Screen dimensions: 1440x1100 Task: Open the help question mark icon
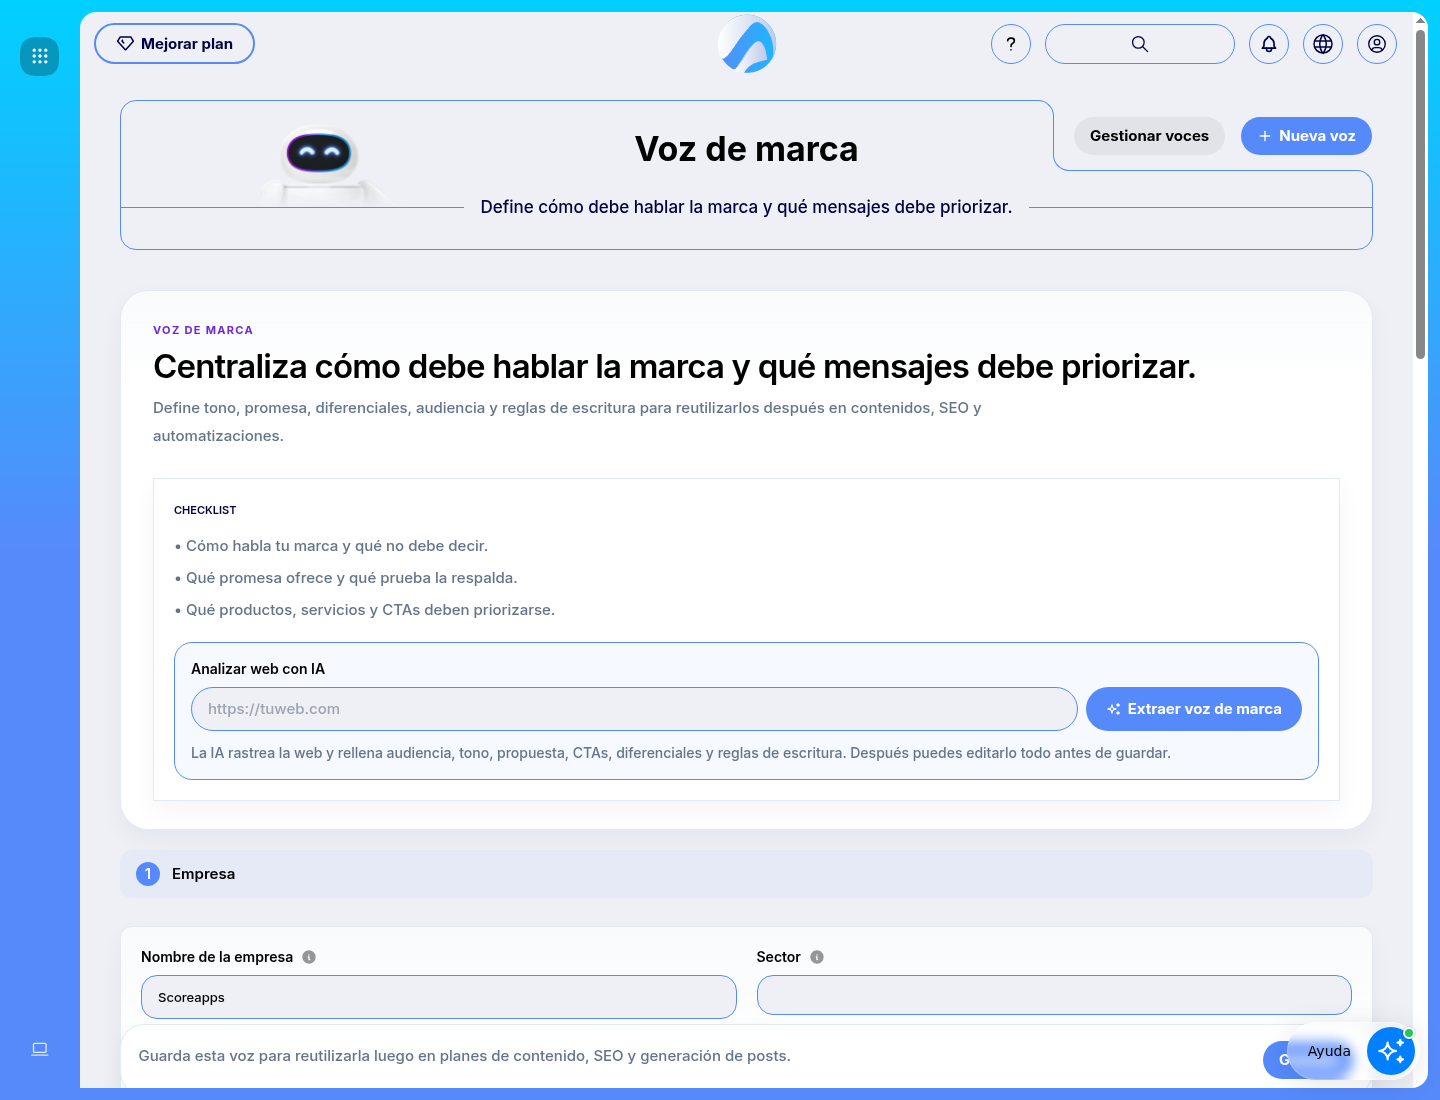click(1011, 44)
